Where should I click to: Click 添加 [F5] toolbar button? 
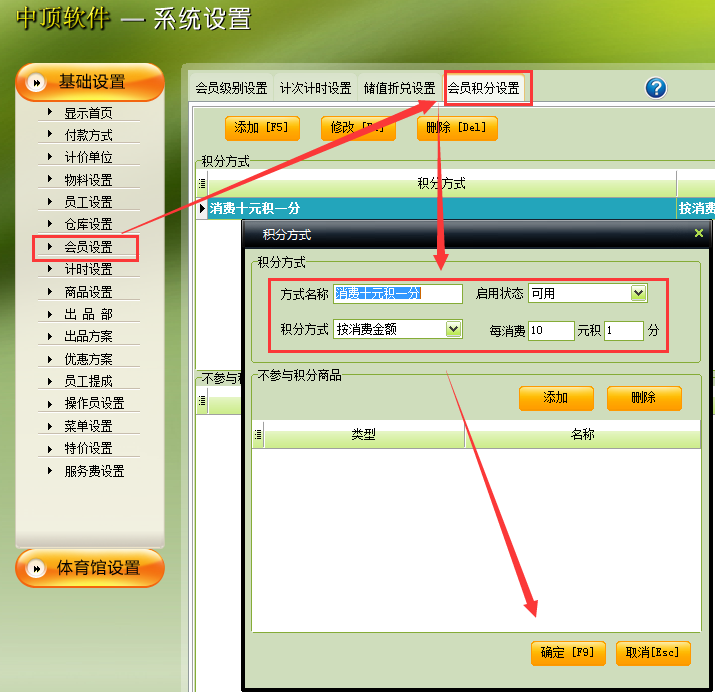tap(261, 128)
